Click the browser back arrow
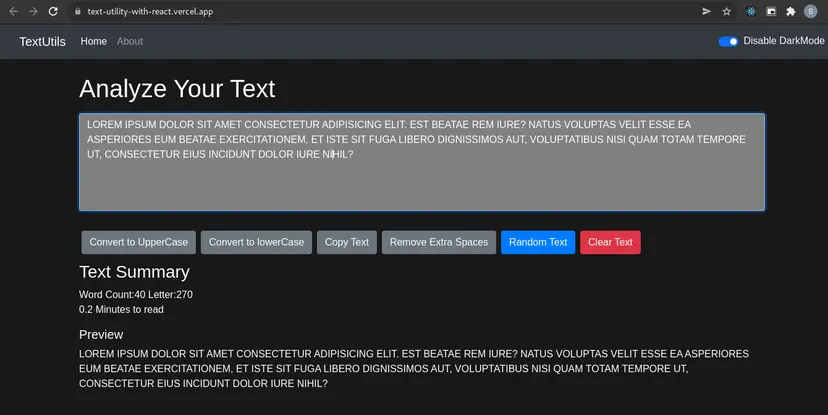The height and width of the screenshot is (415, 828). tap(13, 12)
